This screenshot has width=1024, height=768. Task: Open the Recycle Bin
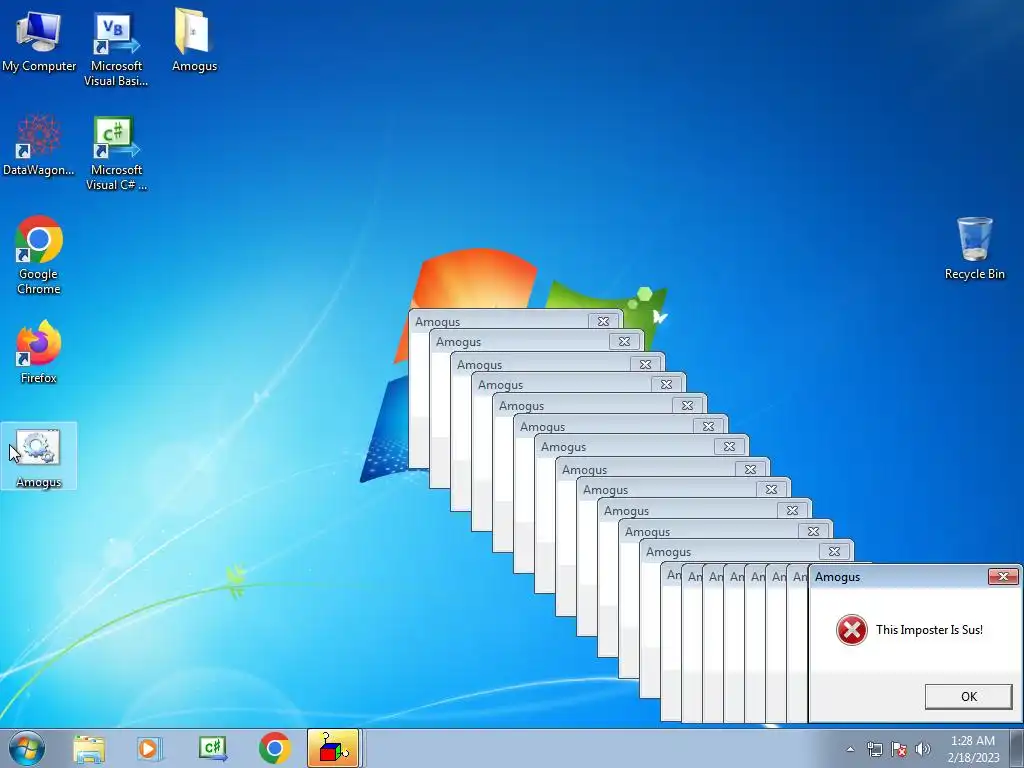click(974, 249)
